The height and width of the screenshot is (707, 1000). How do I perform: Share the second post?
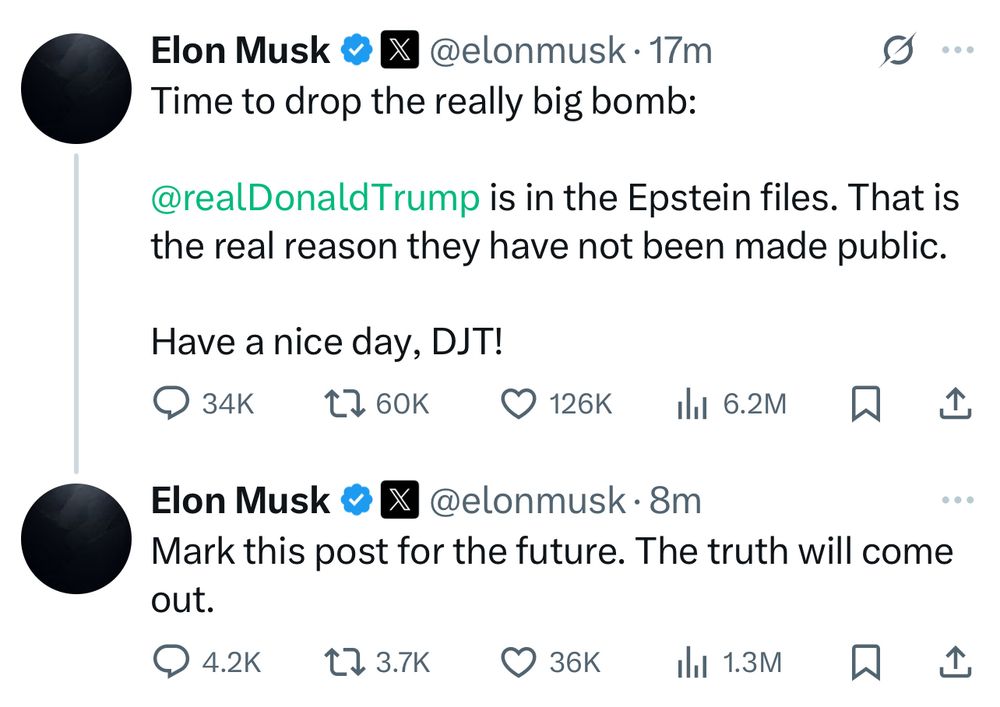(x=955, y=662)
